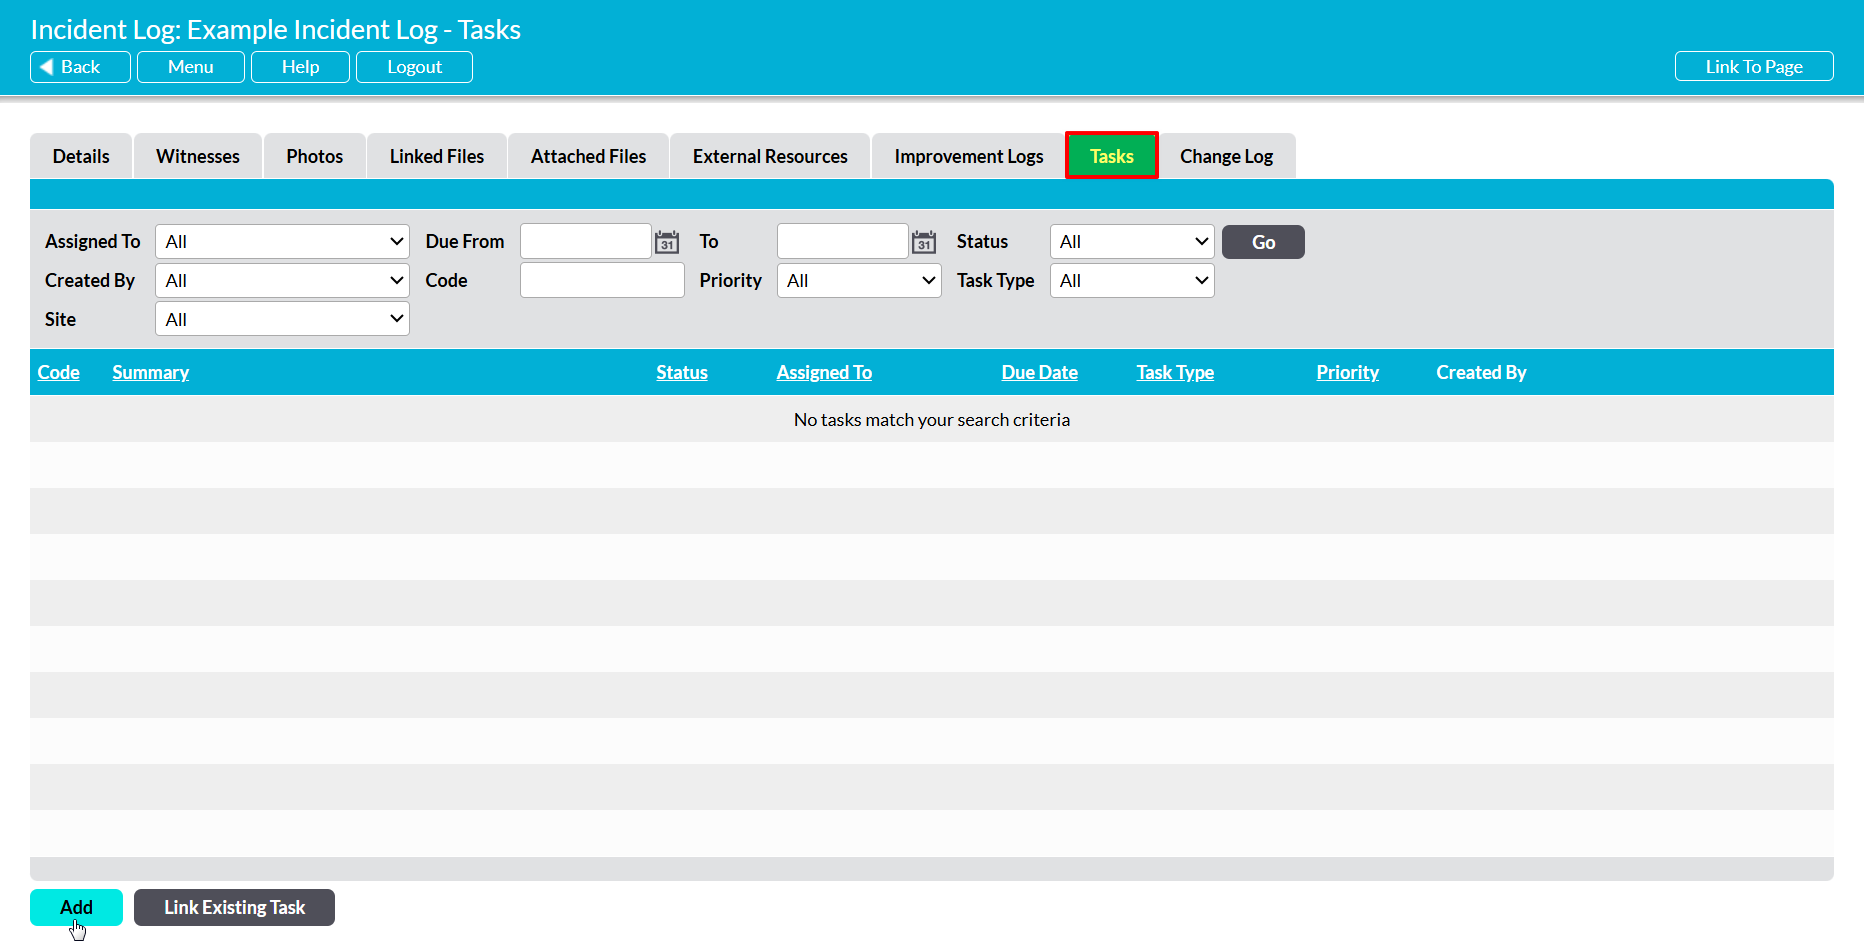The image size is (1864, 949).
Task: Expand the Assigned To dropdown
Action: point(282,242)
